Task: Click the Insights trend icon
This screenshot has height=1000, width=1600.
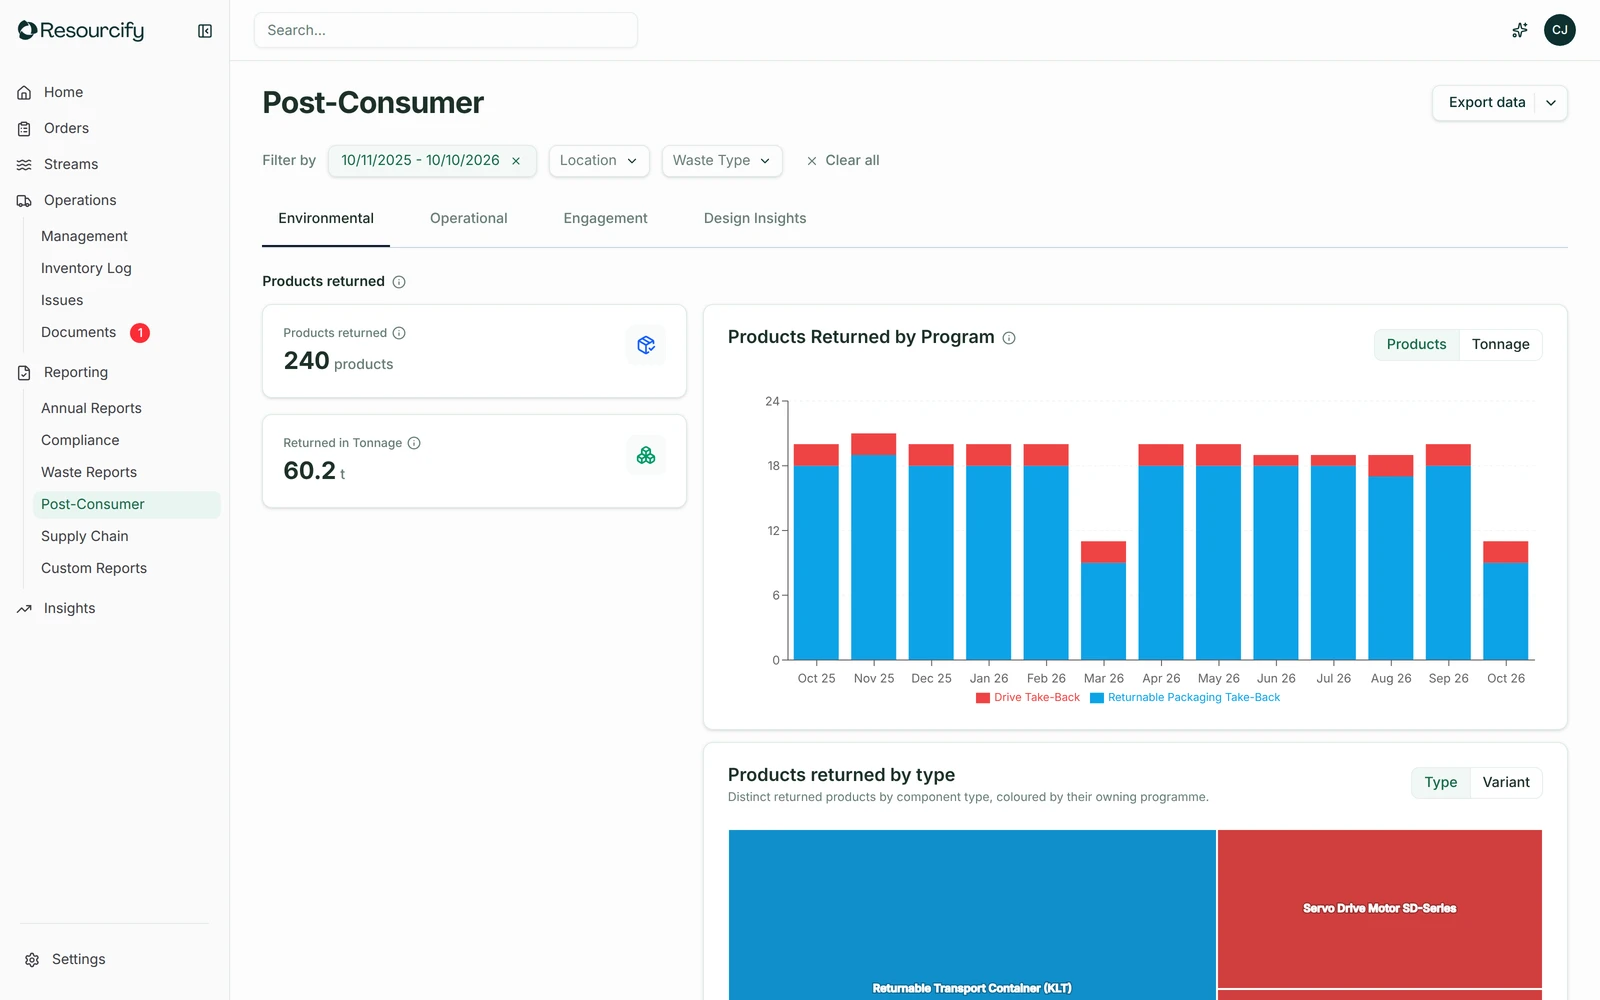Action: 24,608
